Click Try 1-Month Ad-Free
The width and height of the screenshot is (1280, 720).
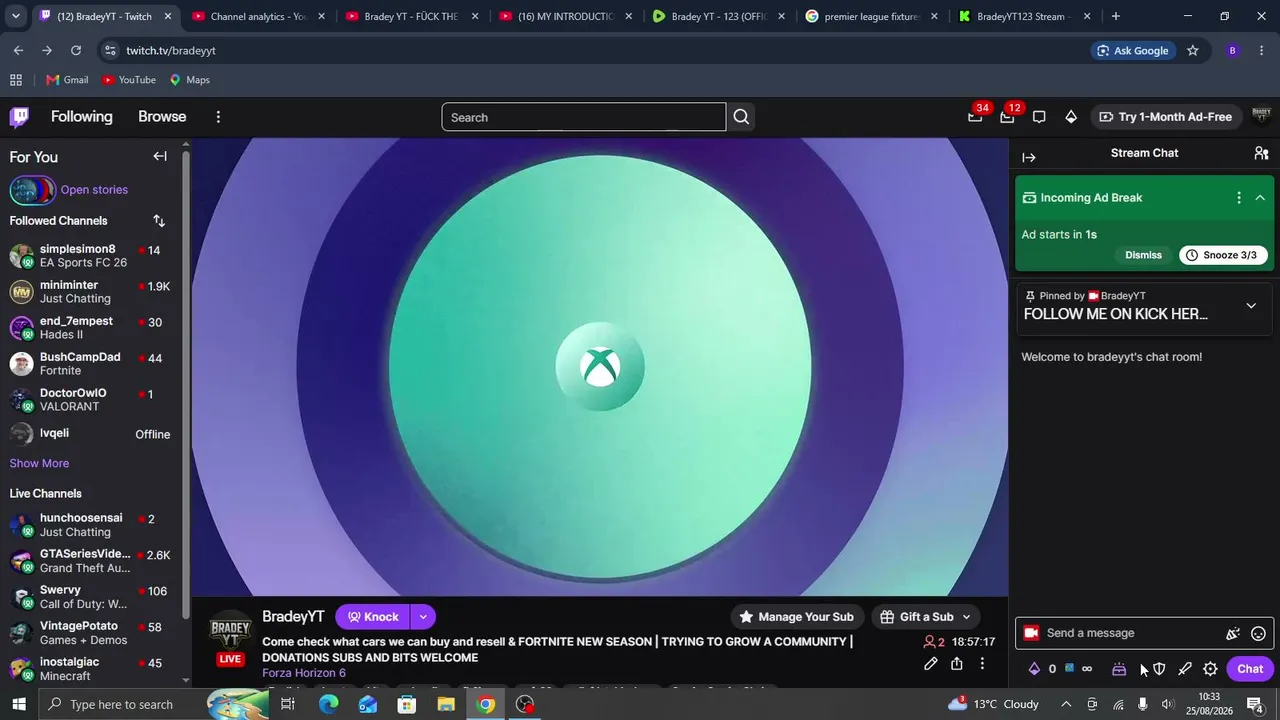[x=1165, y=117]
